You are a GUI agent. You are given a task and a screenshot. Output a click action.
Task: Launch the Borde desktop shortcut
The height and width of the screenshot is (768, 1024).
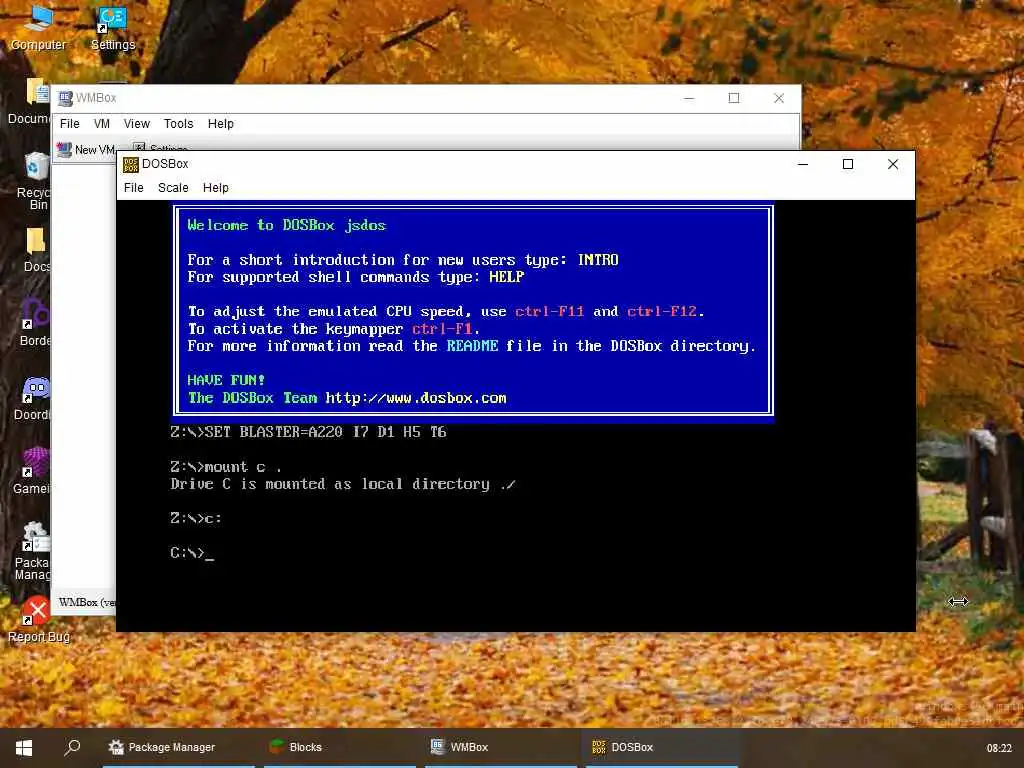click(x=34, y=323)
